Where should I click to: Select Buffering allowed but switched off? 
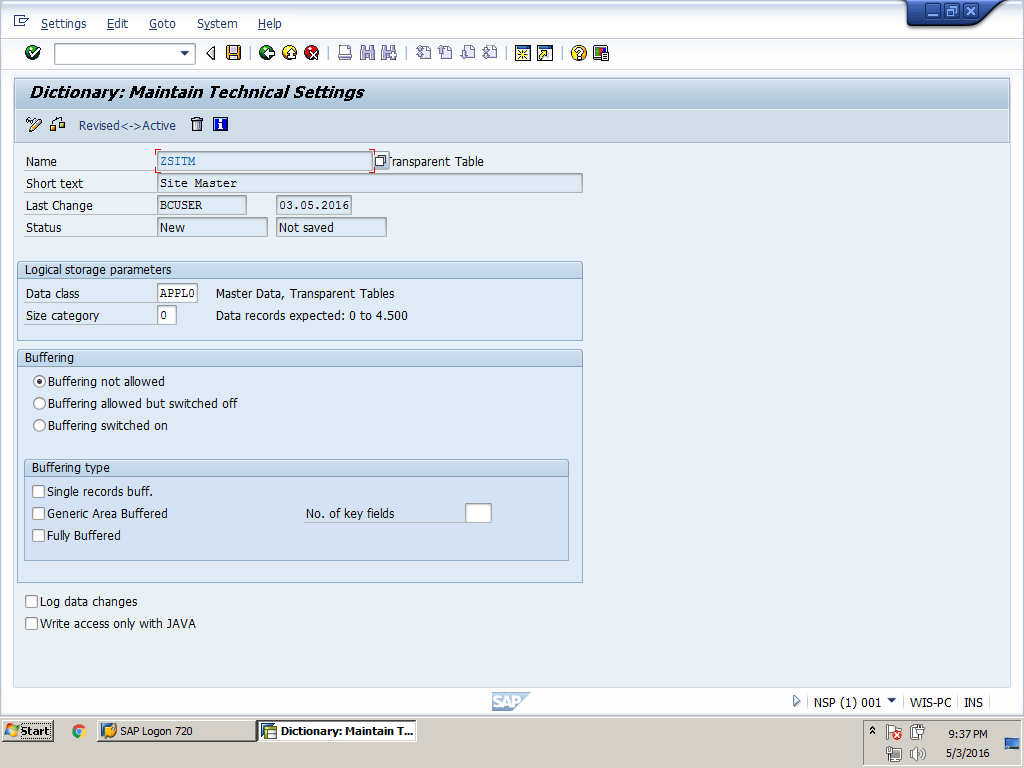40,404
